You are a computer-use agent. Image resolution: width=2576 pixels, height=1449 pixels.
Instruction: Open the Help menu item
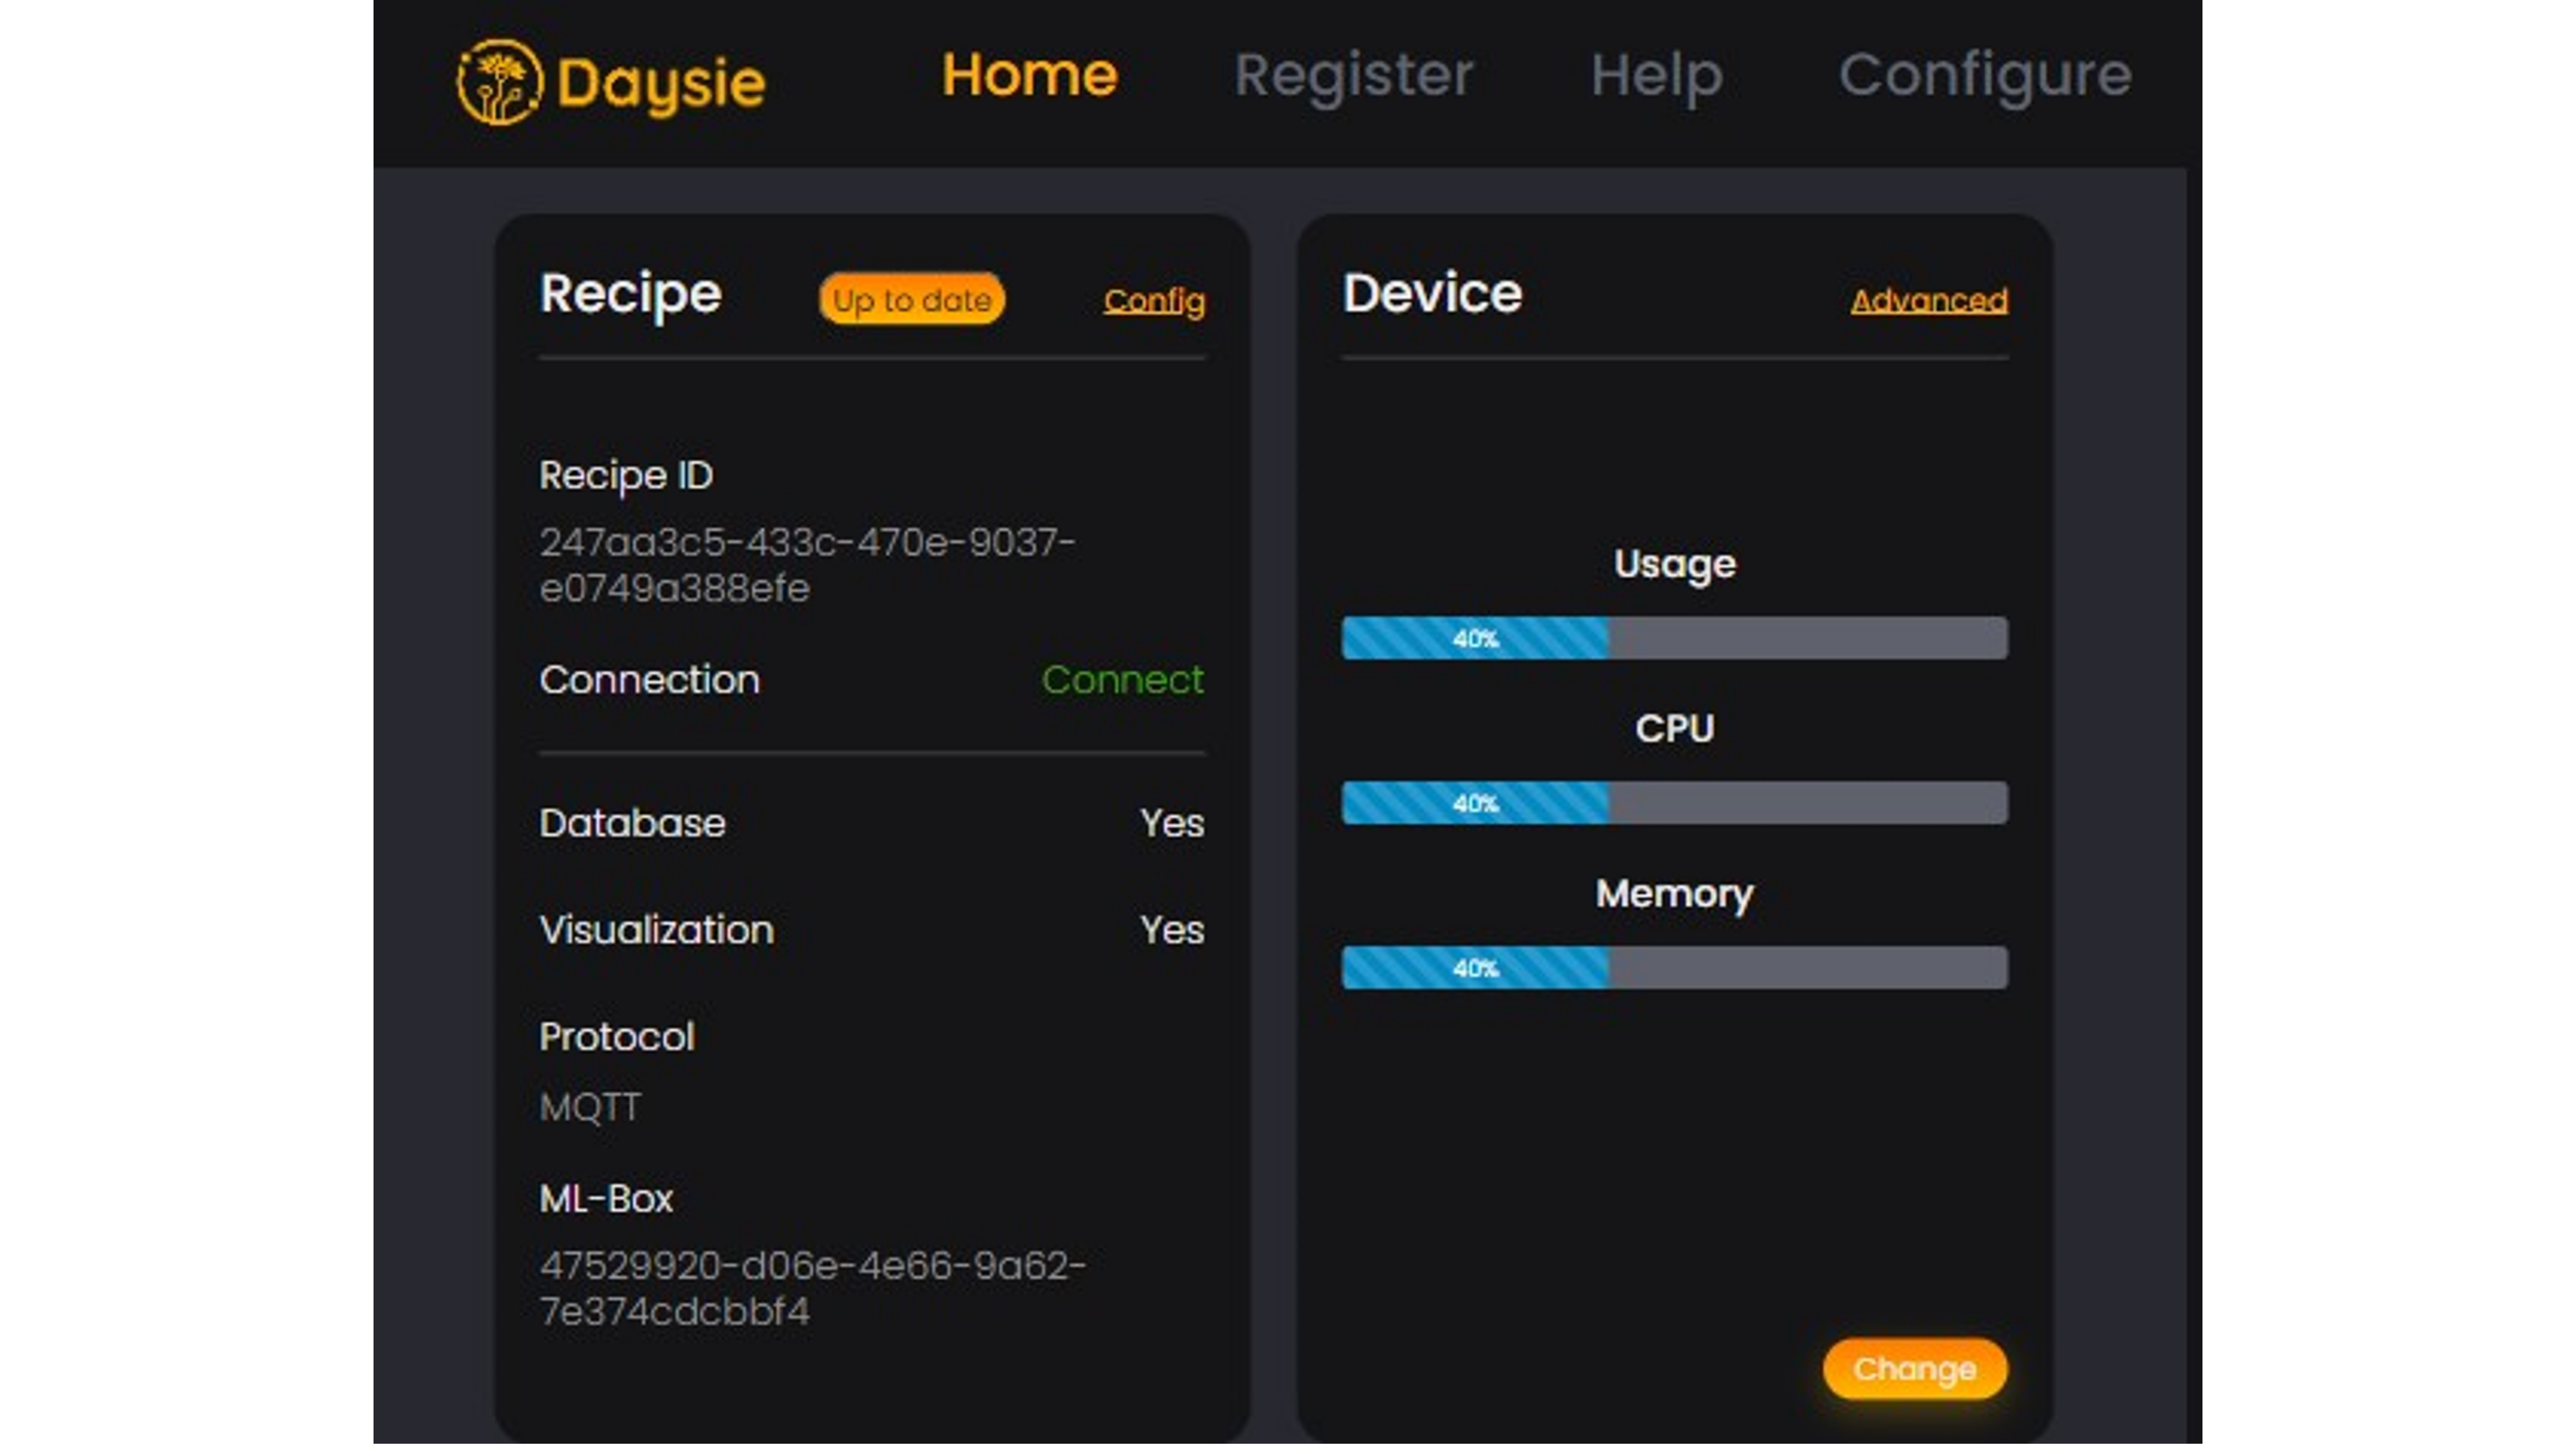1656,77
